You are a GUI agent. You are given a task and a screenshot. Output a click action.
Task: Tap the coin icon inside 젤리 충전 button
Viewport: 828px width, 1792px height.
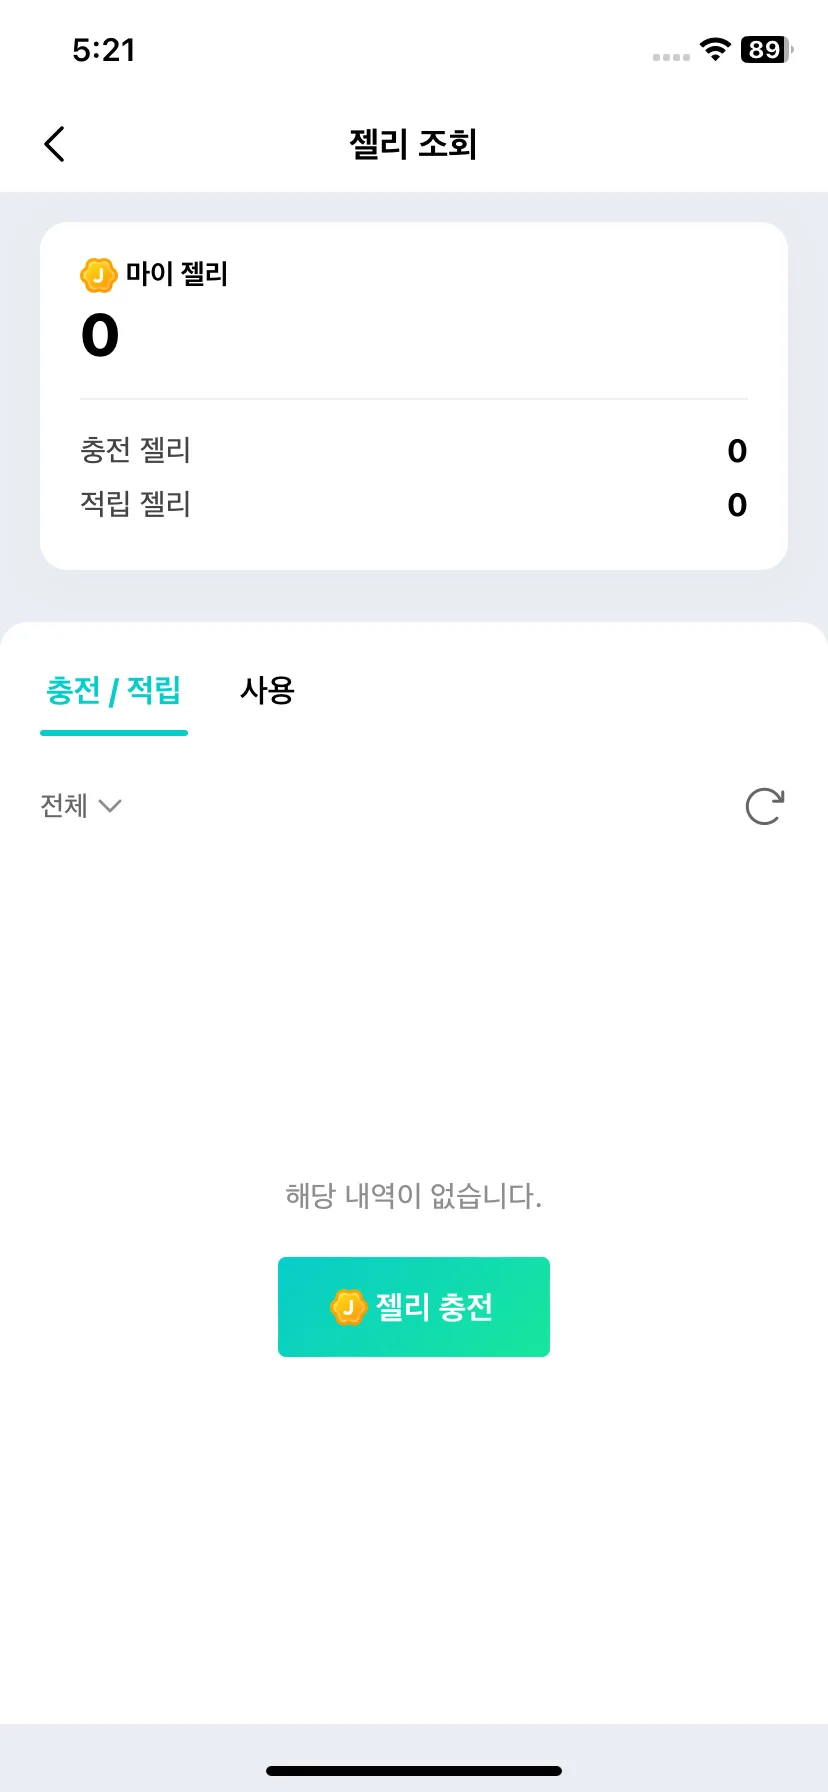pyautogui.click(x=349, y=1306)
